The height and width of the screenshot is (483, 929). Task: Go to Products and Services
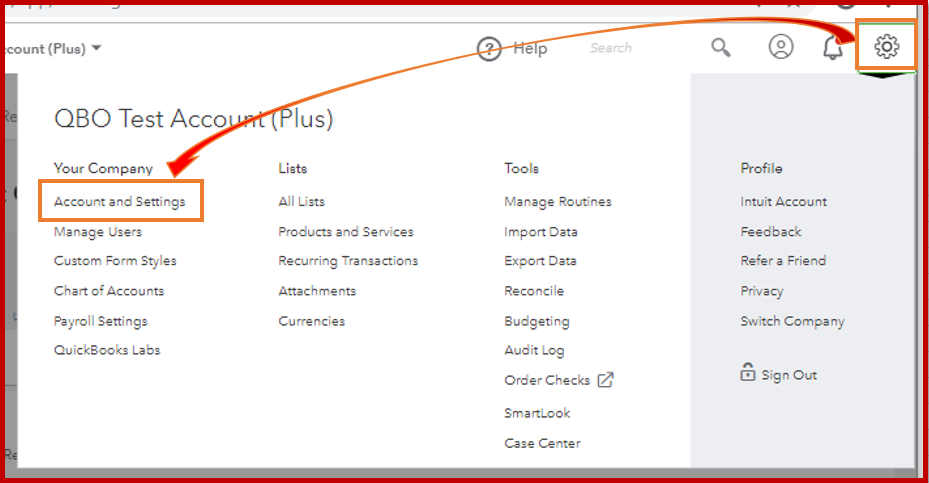pos(346,232)
